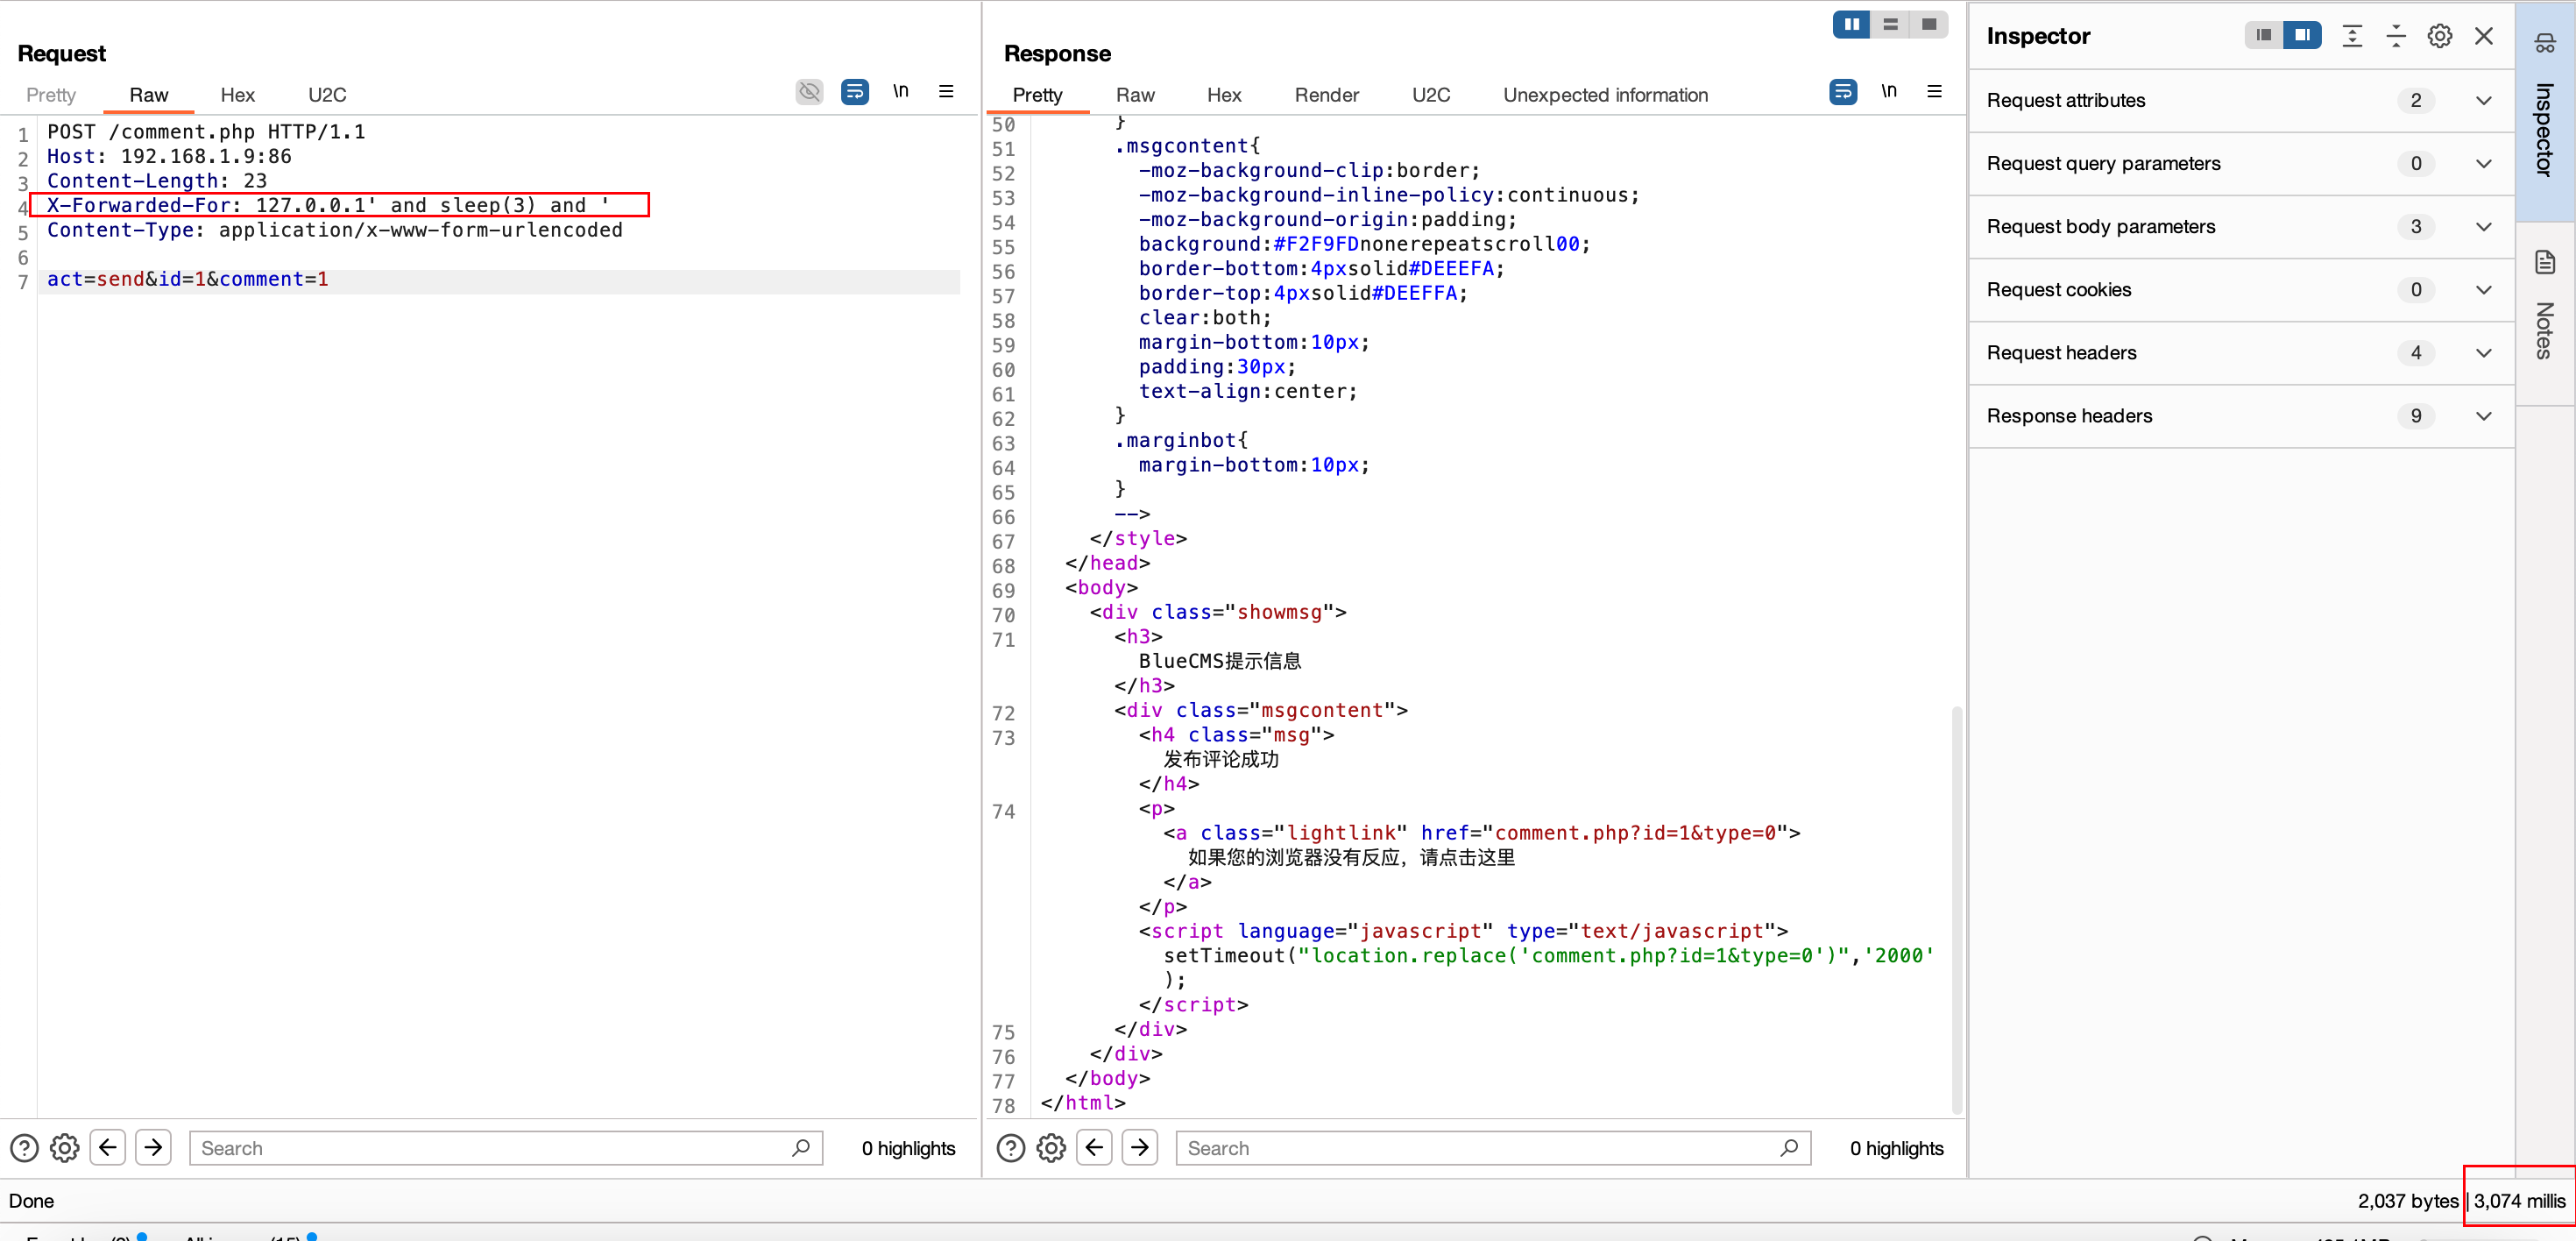
Task: Switch Request view to Raw tab
Action: click(x=148, y=95)
